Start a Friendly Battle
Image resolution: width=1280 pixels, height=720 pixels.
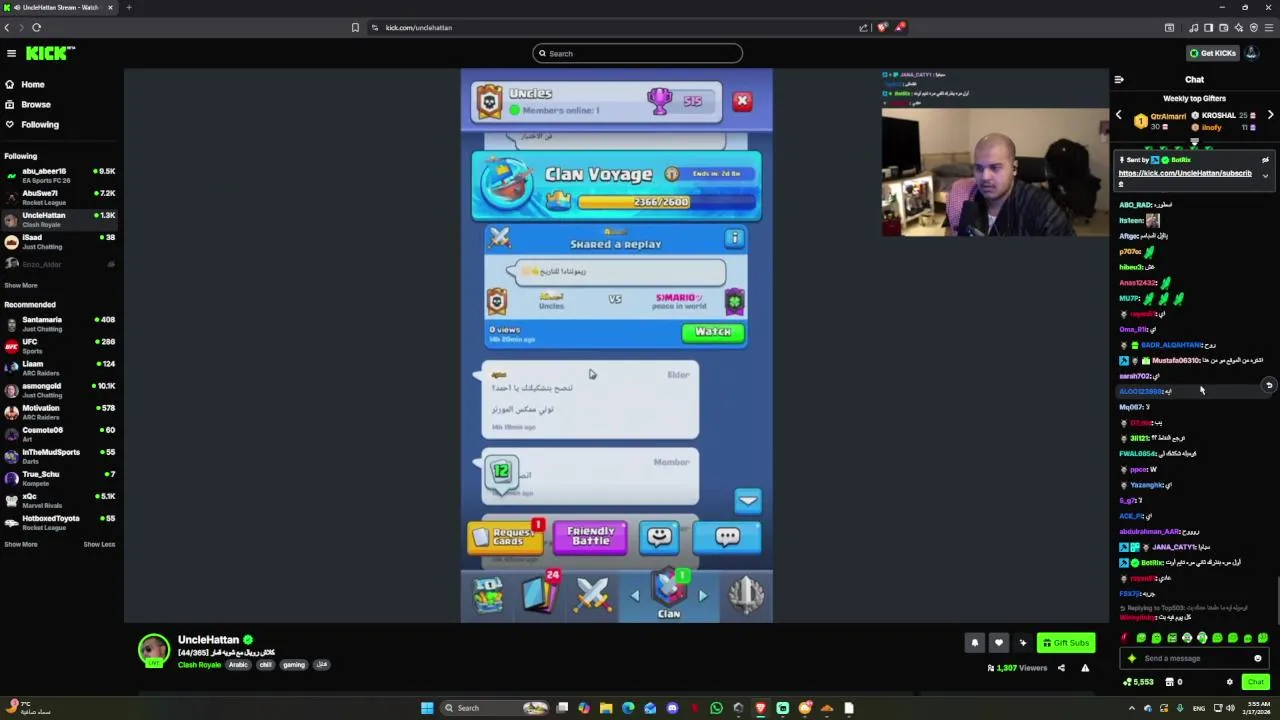(590, 536)
